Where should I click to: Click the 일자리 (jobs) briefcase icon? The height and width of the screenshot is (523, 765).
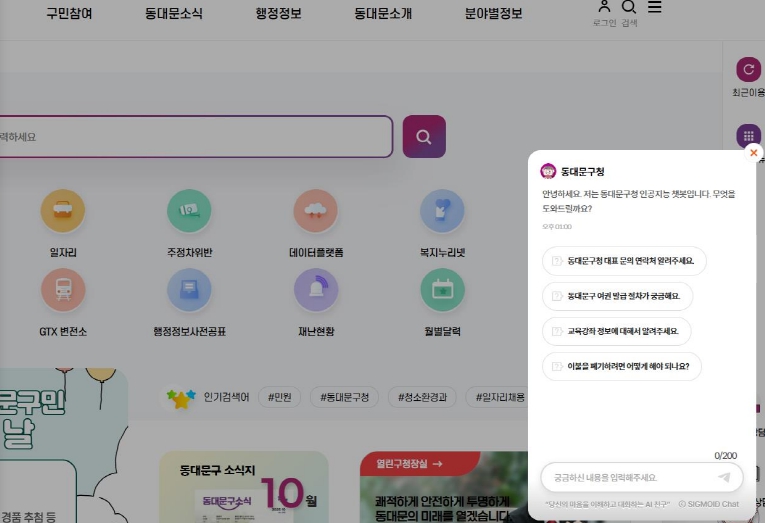pyautogui.click(x=63, y=211)
